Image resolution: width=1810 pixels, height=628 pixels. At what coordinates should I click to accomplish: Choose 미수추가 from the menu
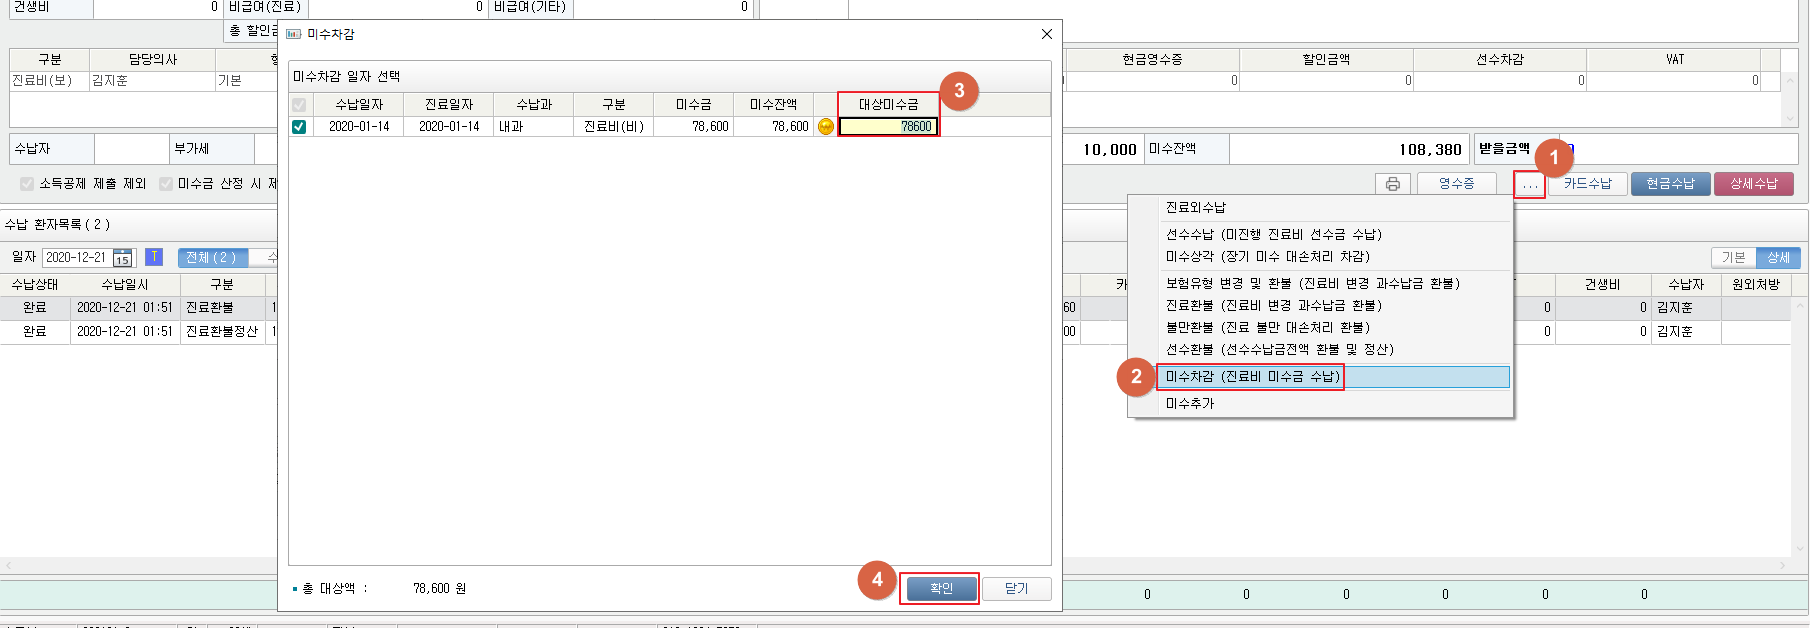(x=1190, y=404)
